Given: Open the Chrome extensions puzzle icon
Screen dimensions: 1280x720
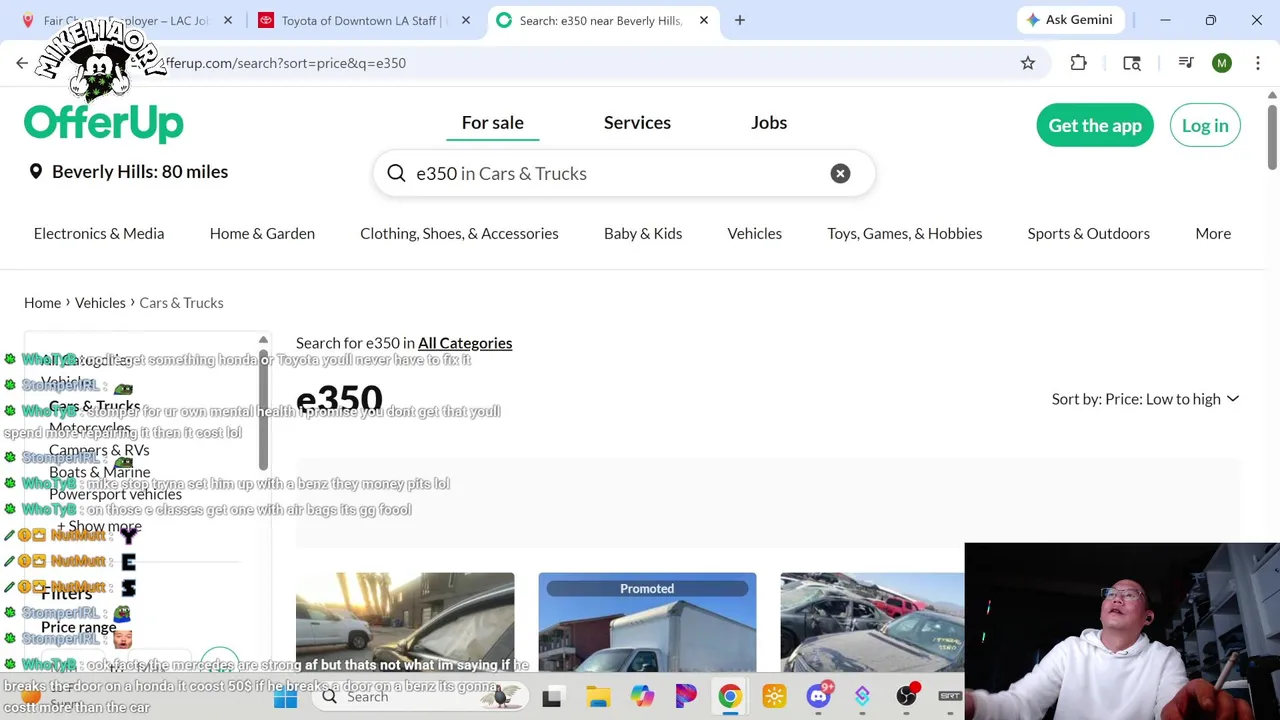Looking at the screenshot, I should coord(1078,63).
